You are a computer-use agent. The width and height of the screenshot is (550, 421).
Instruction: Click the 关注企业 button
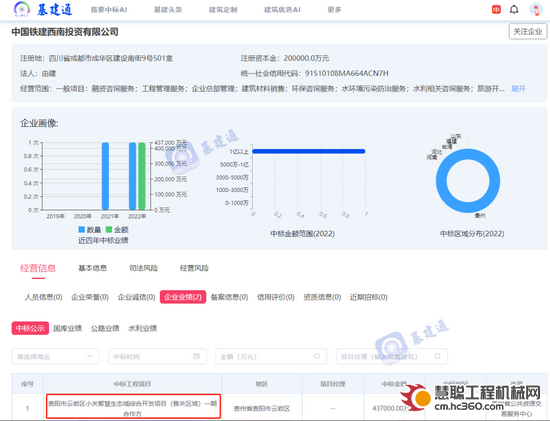pos(528,32)
